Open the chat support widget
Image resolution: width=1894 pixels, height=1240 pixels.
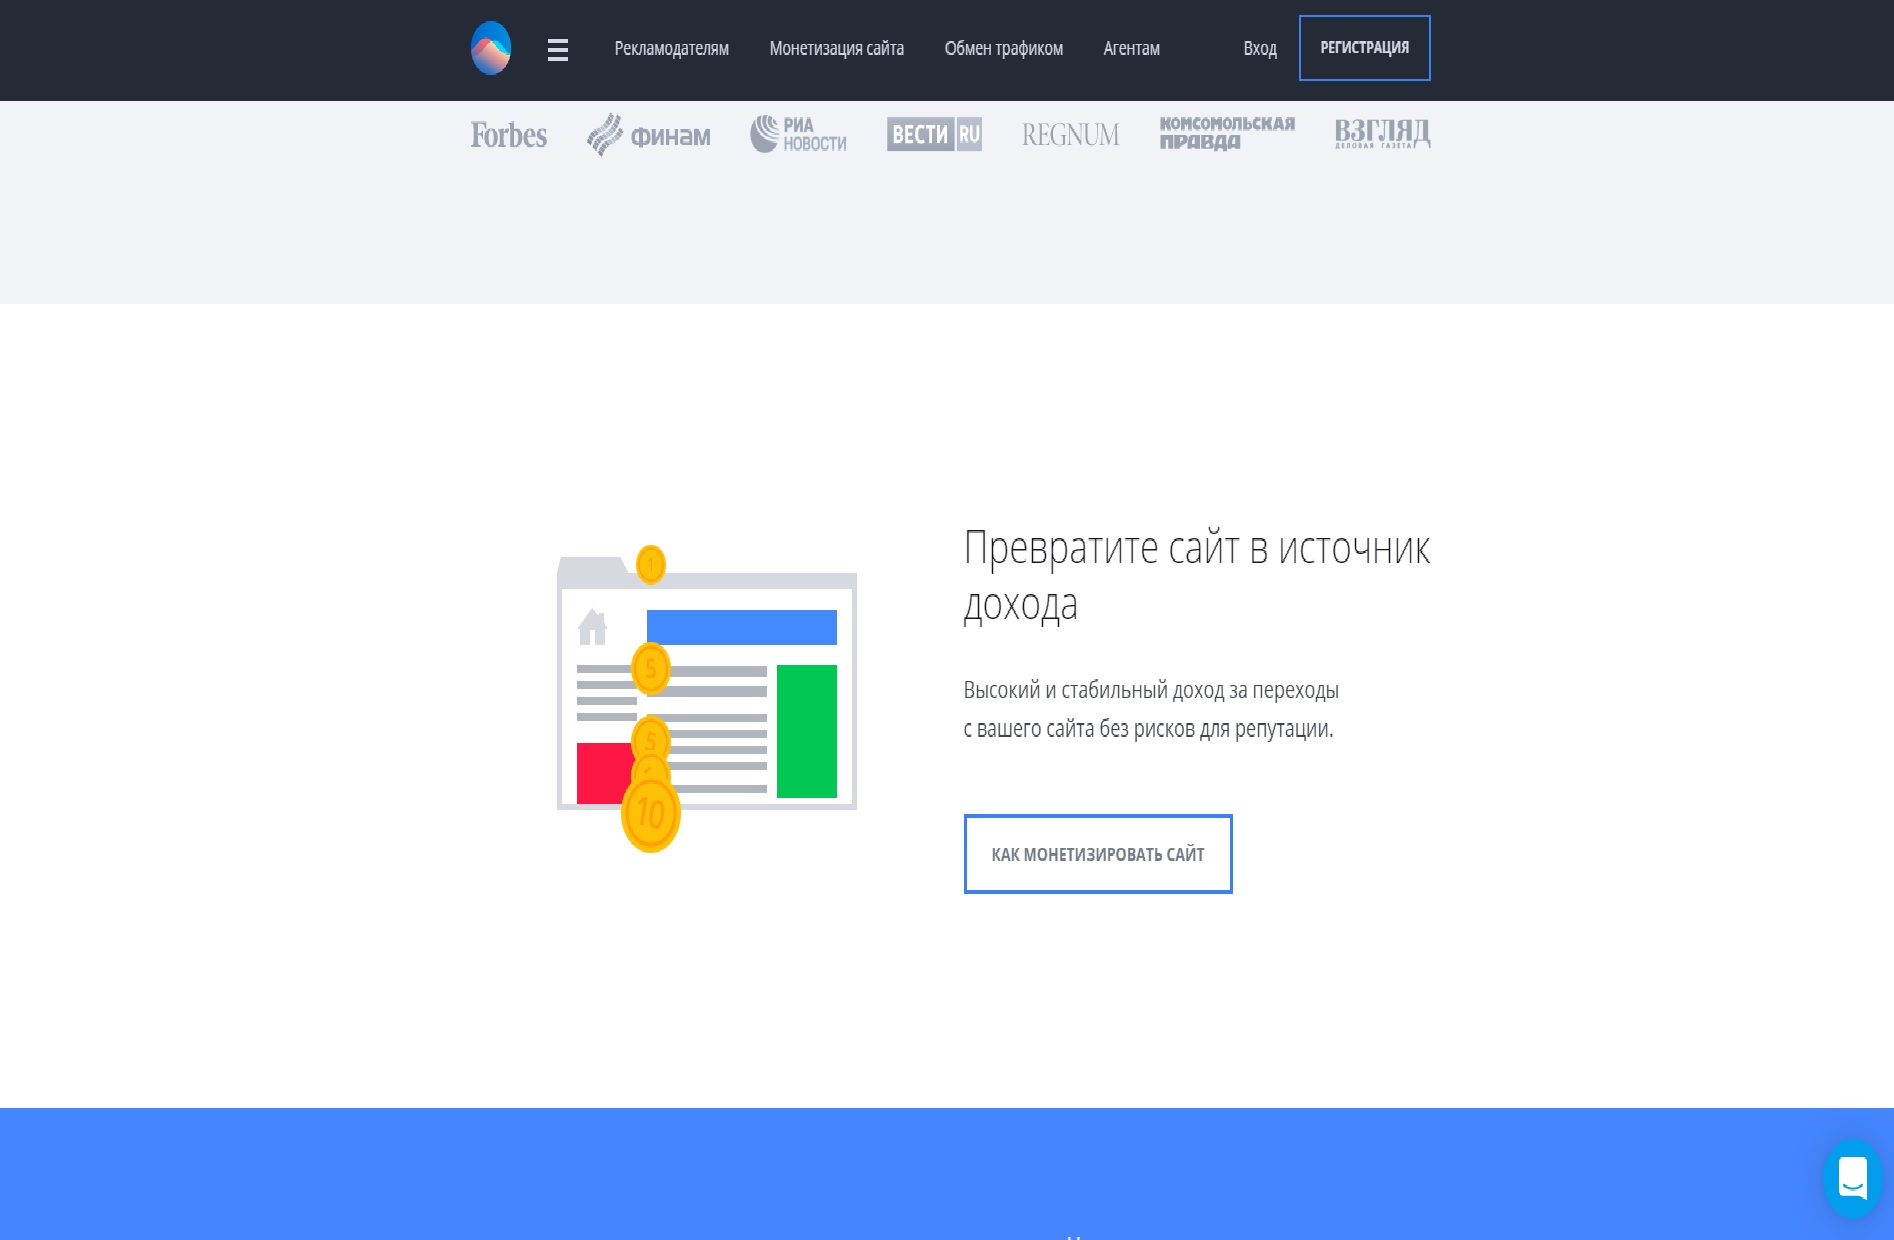[x=1853, y=1178]
